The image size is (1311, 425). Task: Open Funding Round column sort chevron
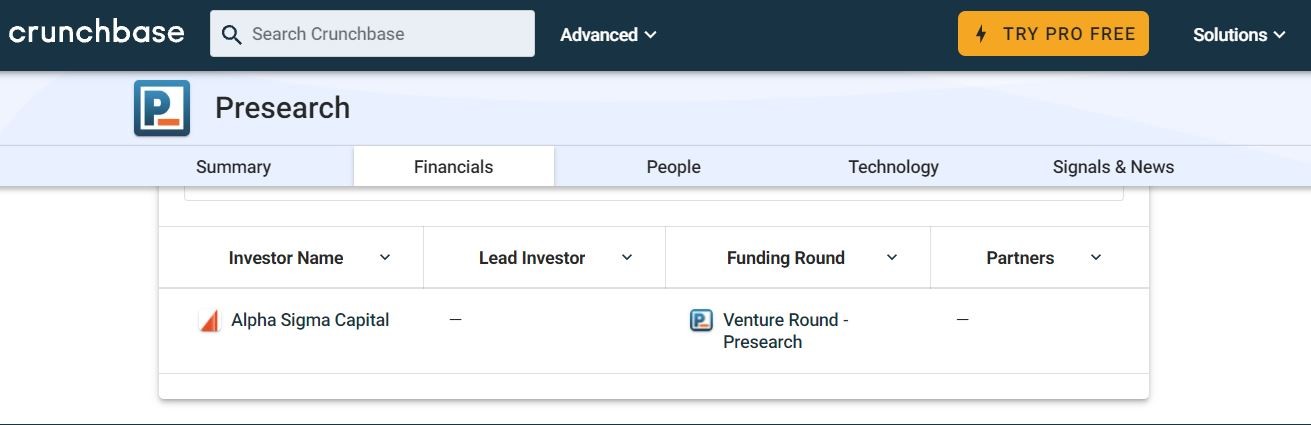click(892, 258)
